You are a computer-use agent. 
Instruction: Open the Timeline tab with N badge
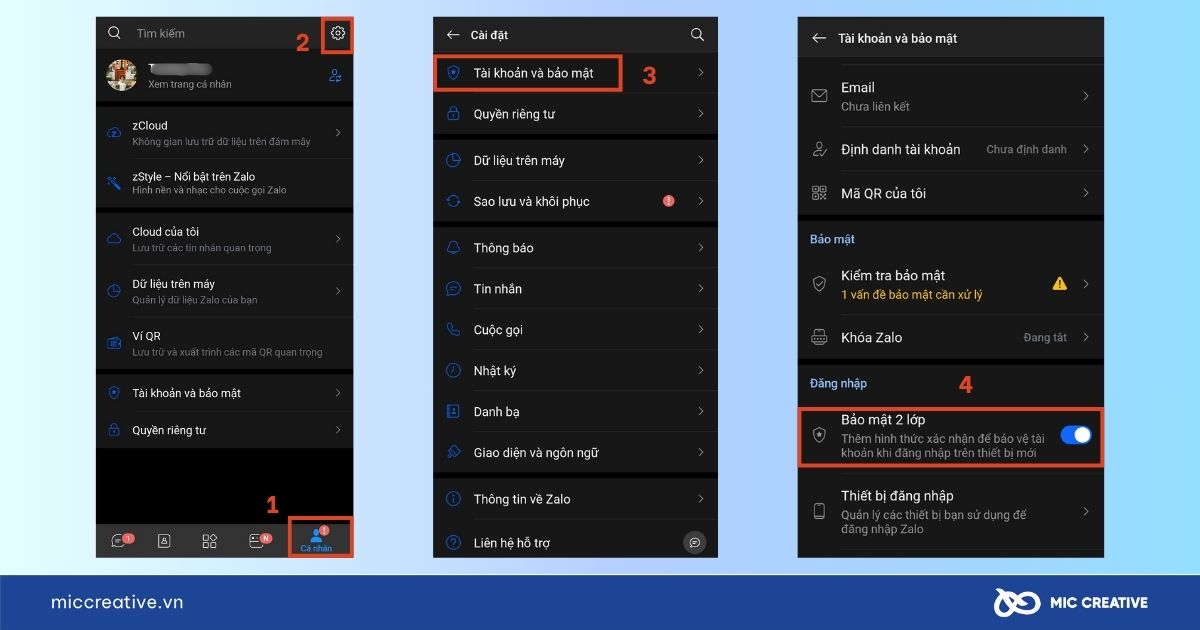point(258,541)
